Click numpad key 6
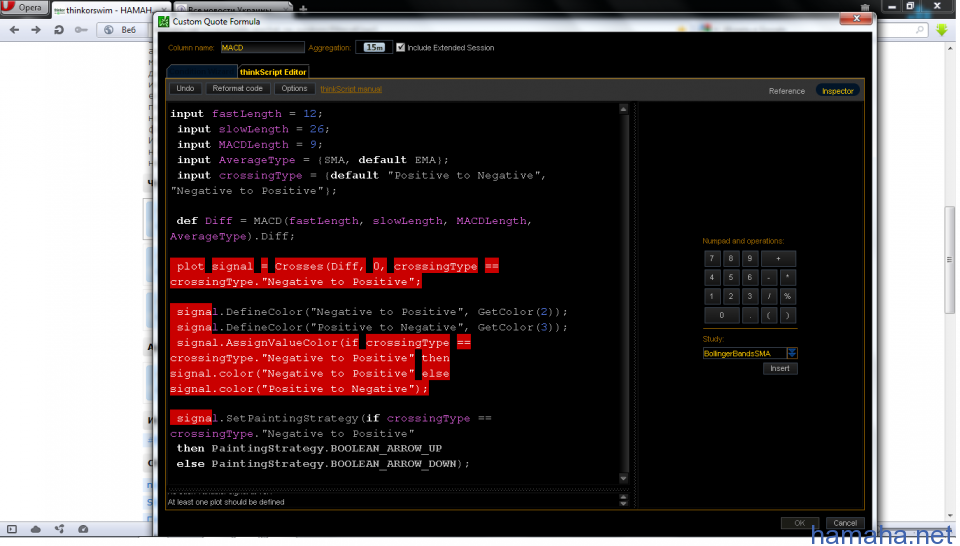 tap(749, 277)
